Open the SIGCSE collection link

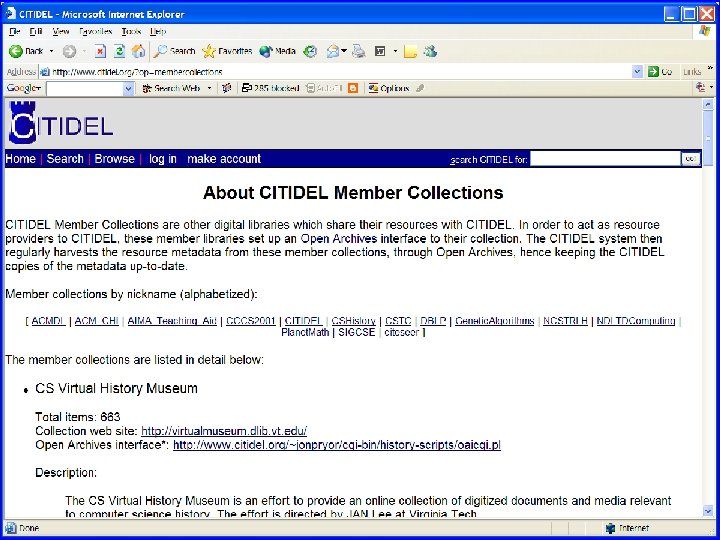pyautogui.click(x=357, y=332)
